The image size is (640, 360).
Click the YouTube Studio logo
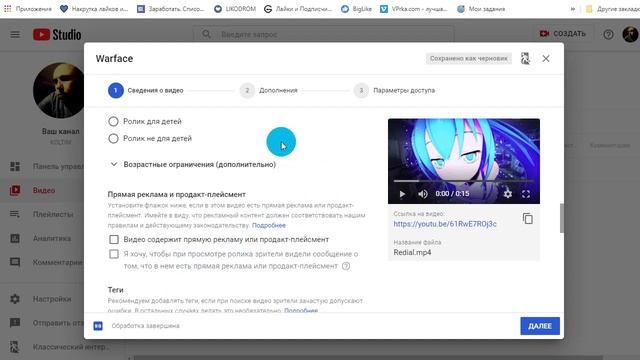click(x=57, y=35)
